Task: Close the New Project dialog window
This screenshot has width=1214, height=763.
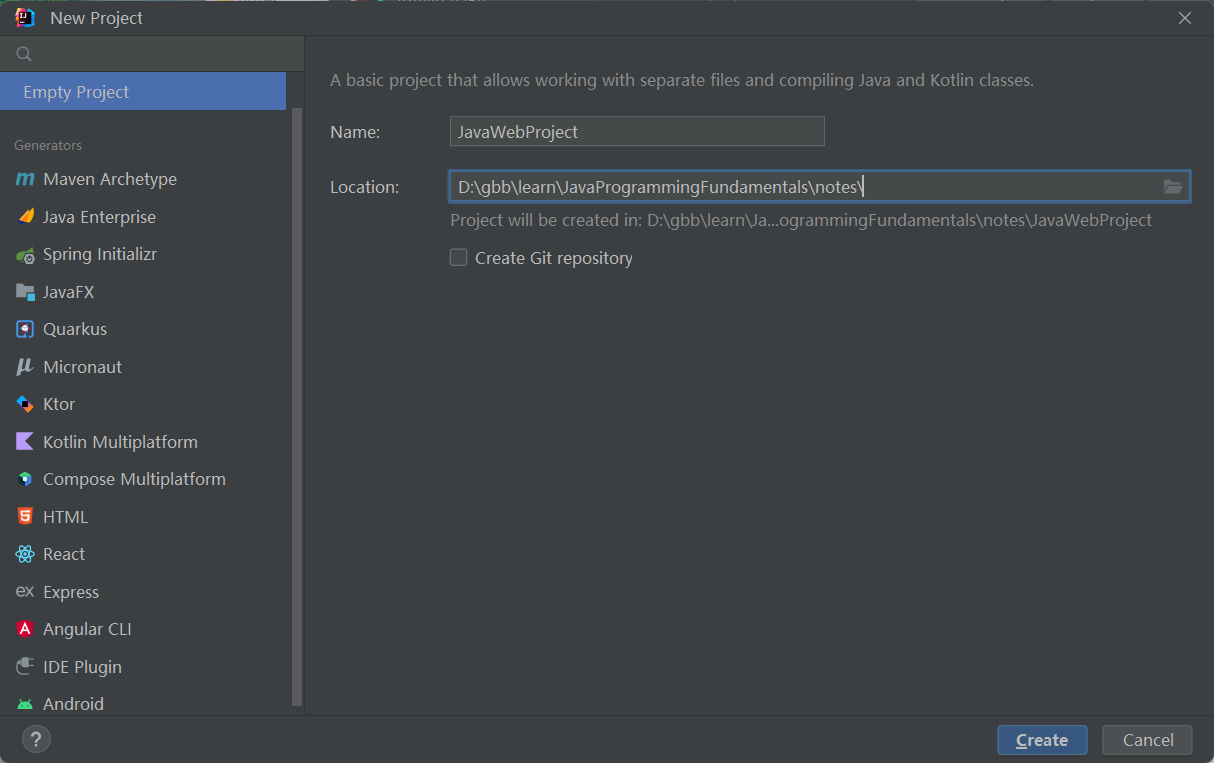Action: tap(1185, 18)
